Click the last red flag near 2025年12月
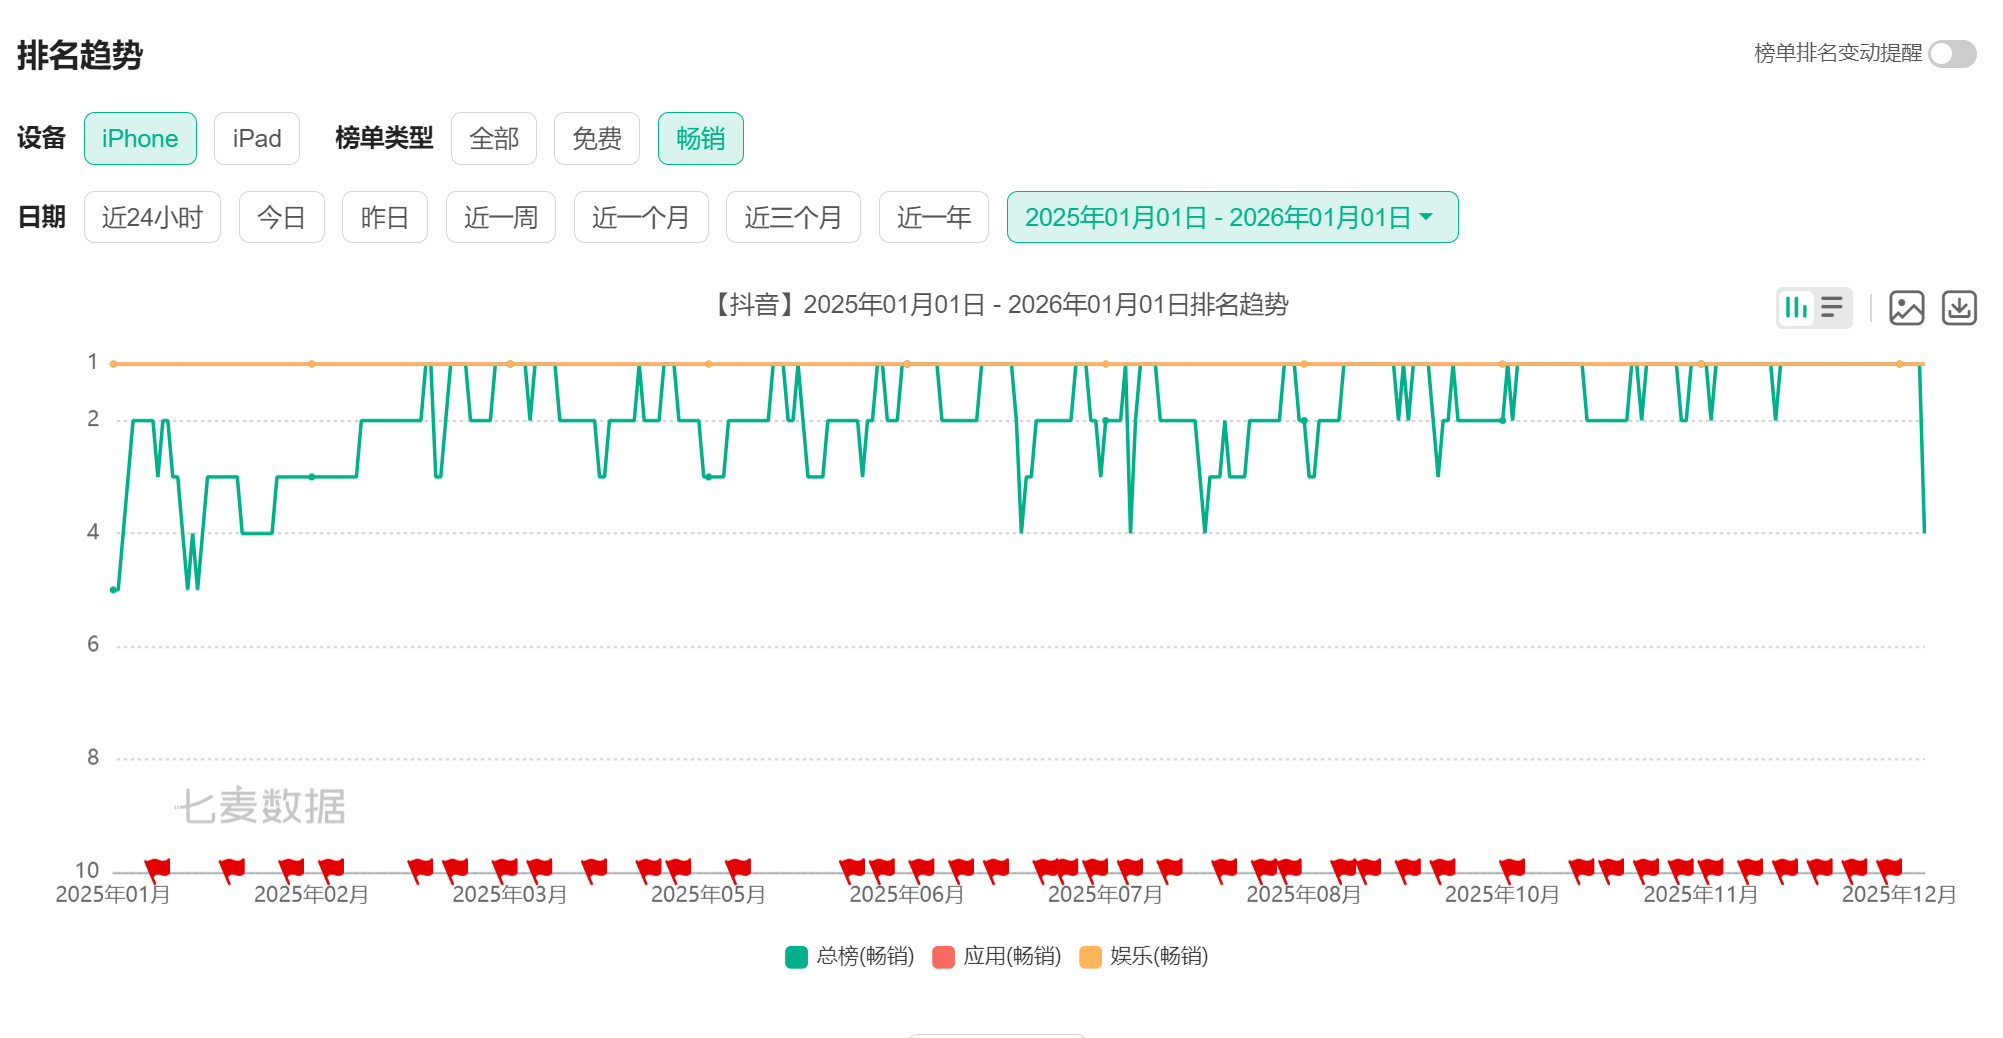 (1888, 868)
